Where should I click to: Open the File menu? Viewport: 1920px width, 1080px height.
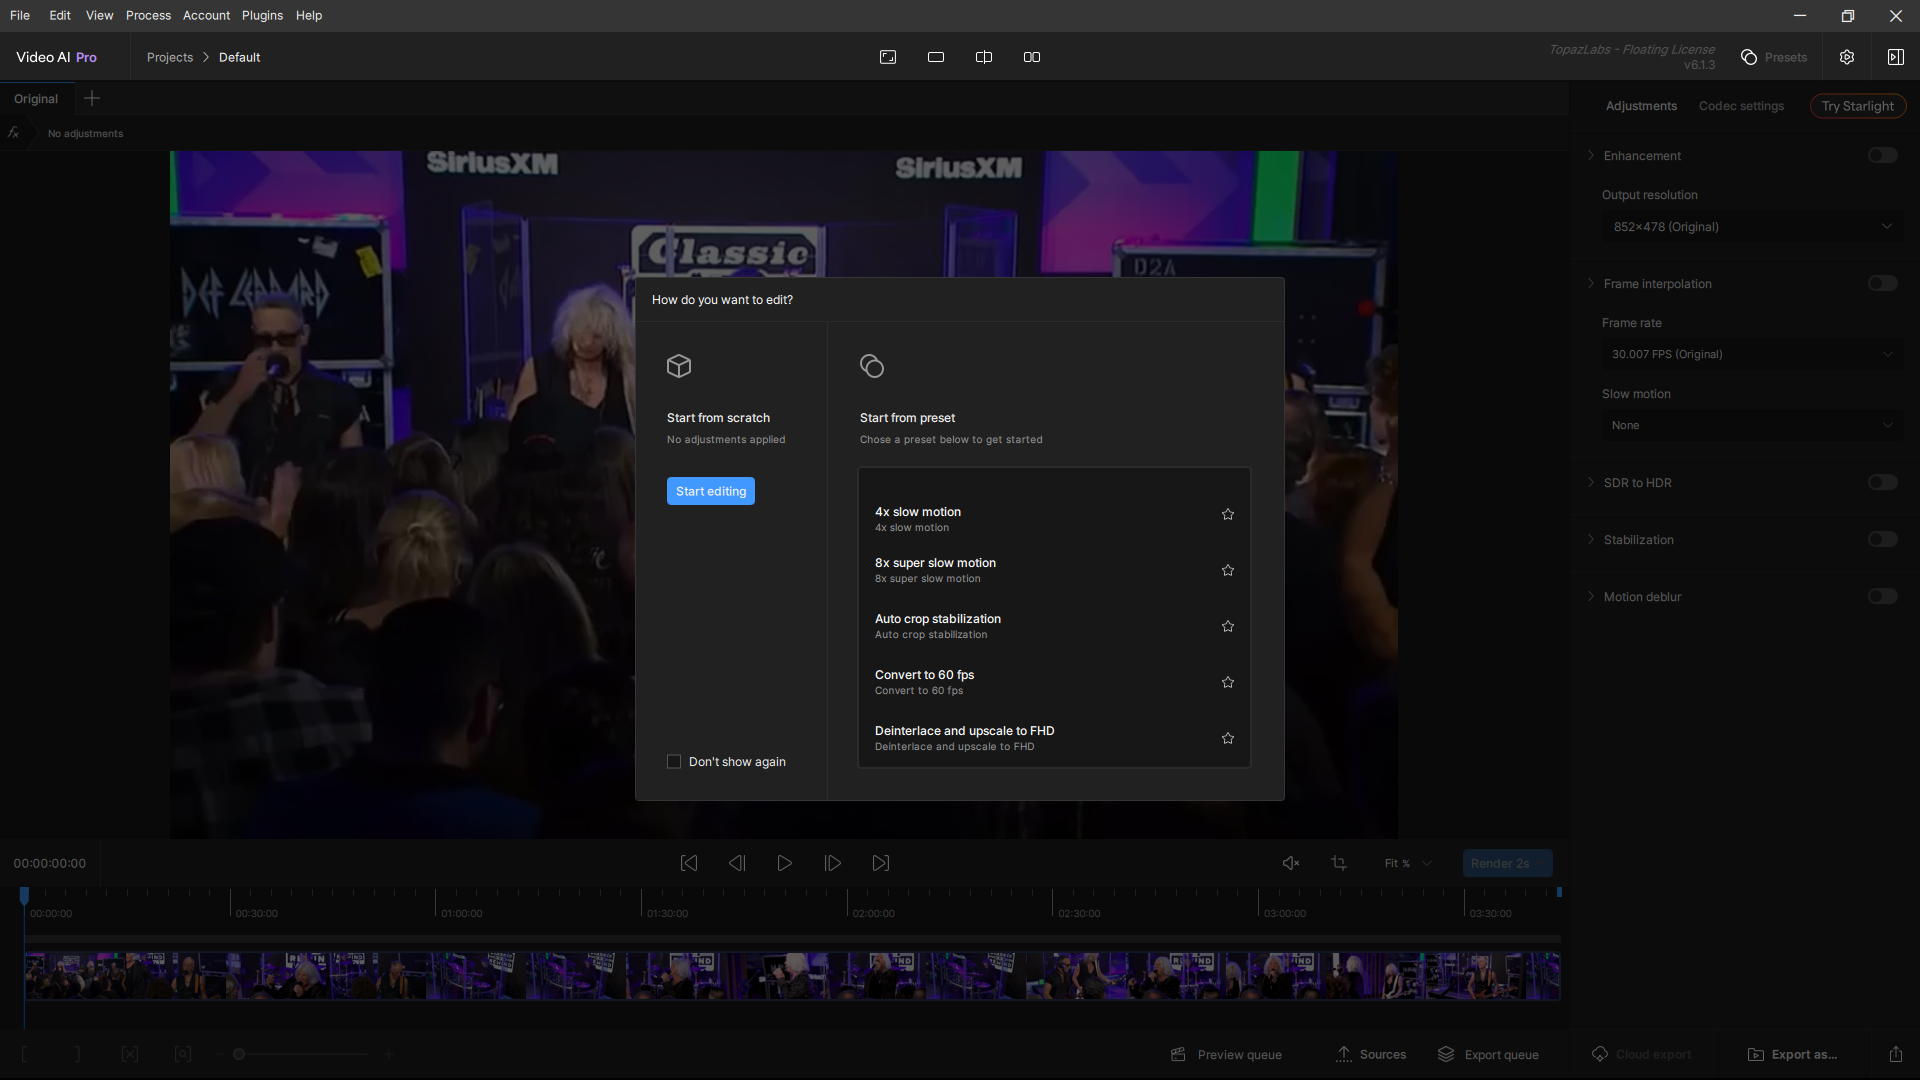tap(20, 15)
